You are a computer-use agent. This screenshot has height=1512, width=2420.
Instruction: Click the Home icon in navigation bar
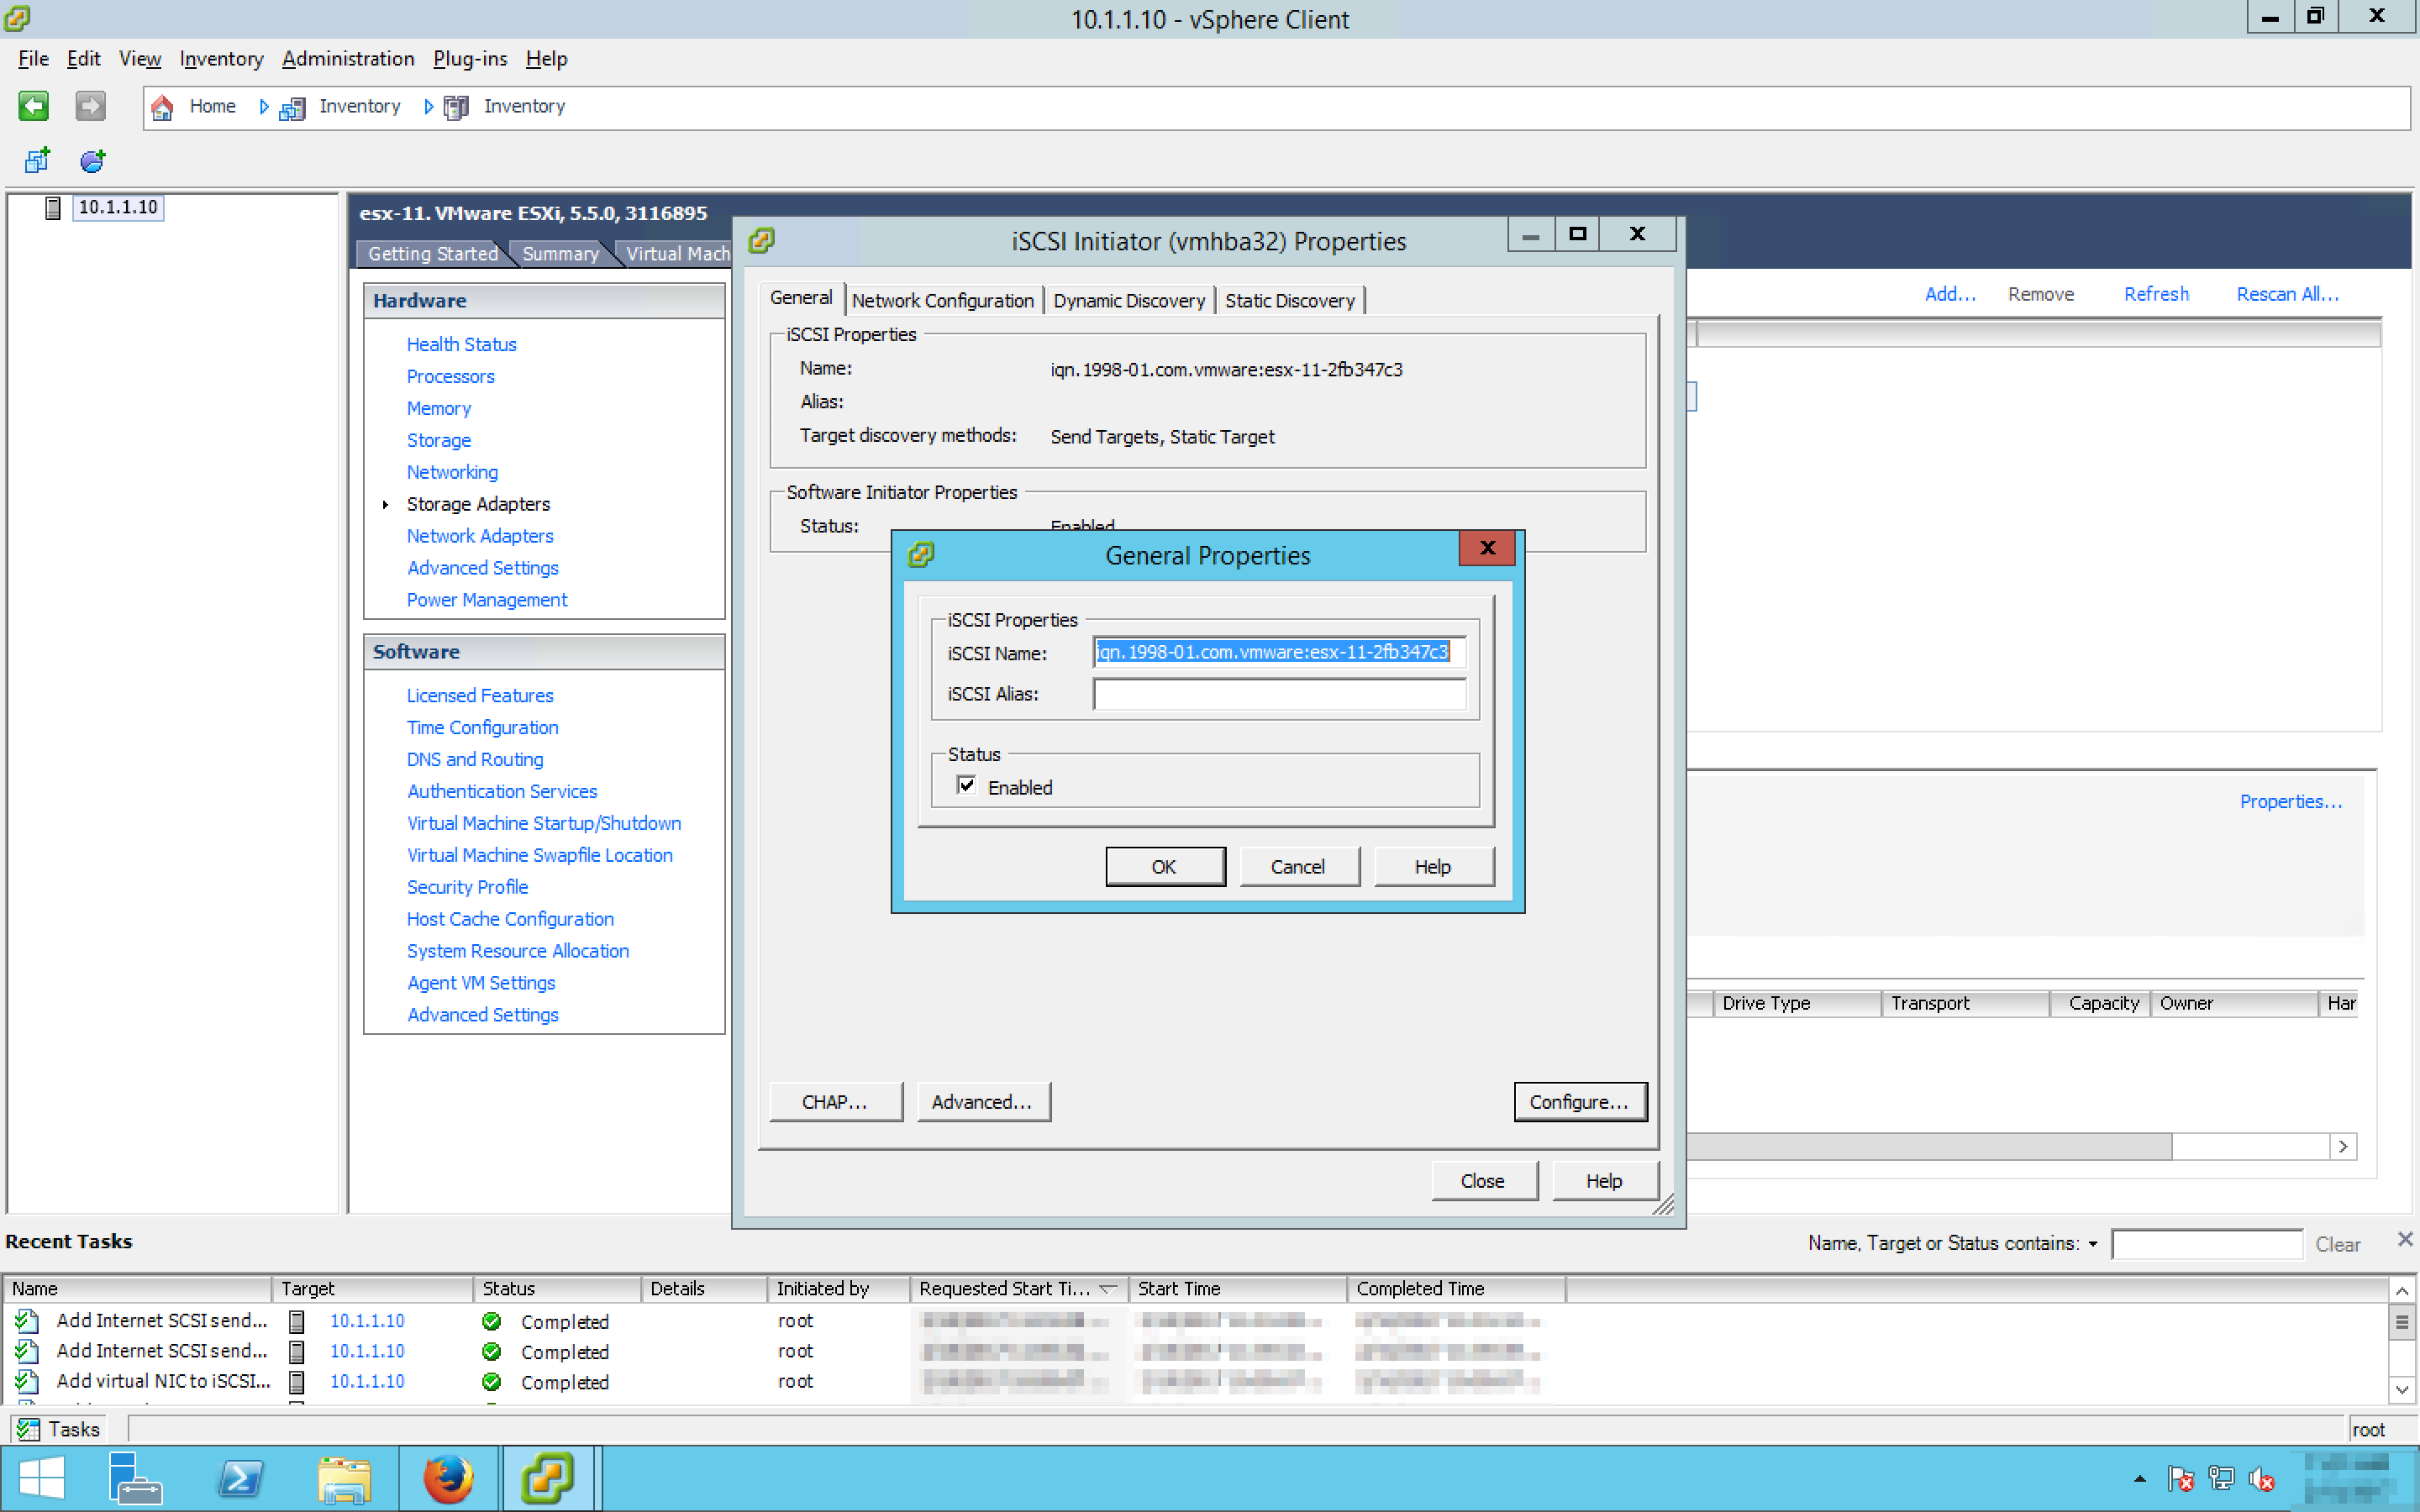coord(163,107)
